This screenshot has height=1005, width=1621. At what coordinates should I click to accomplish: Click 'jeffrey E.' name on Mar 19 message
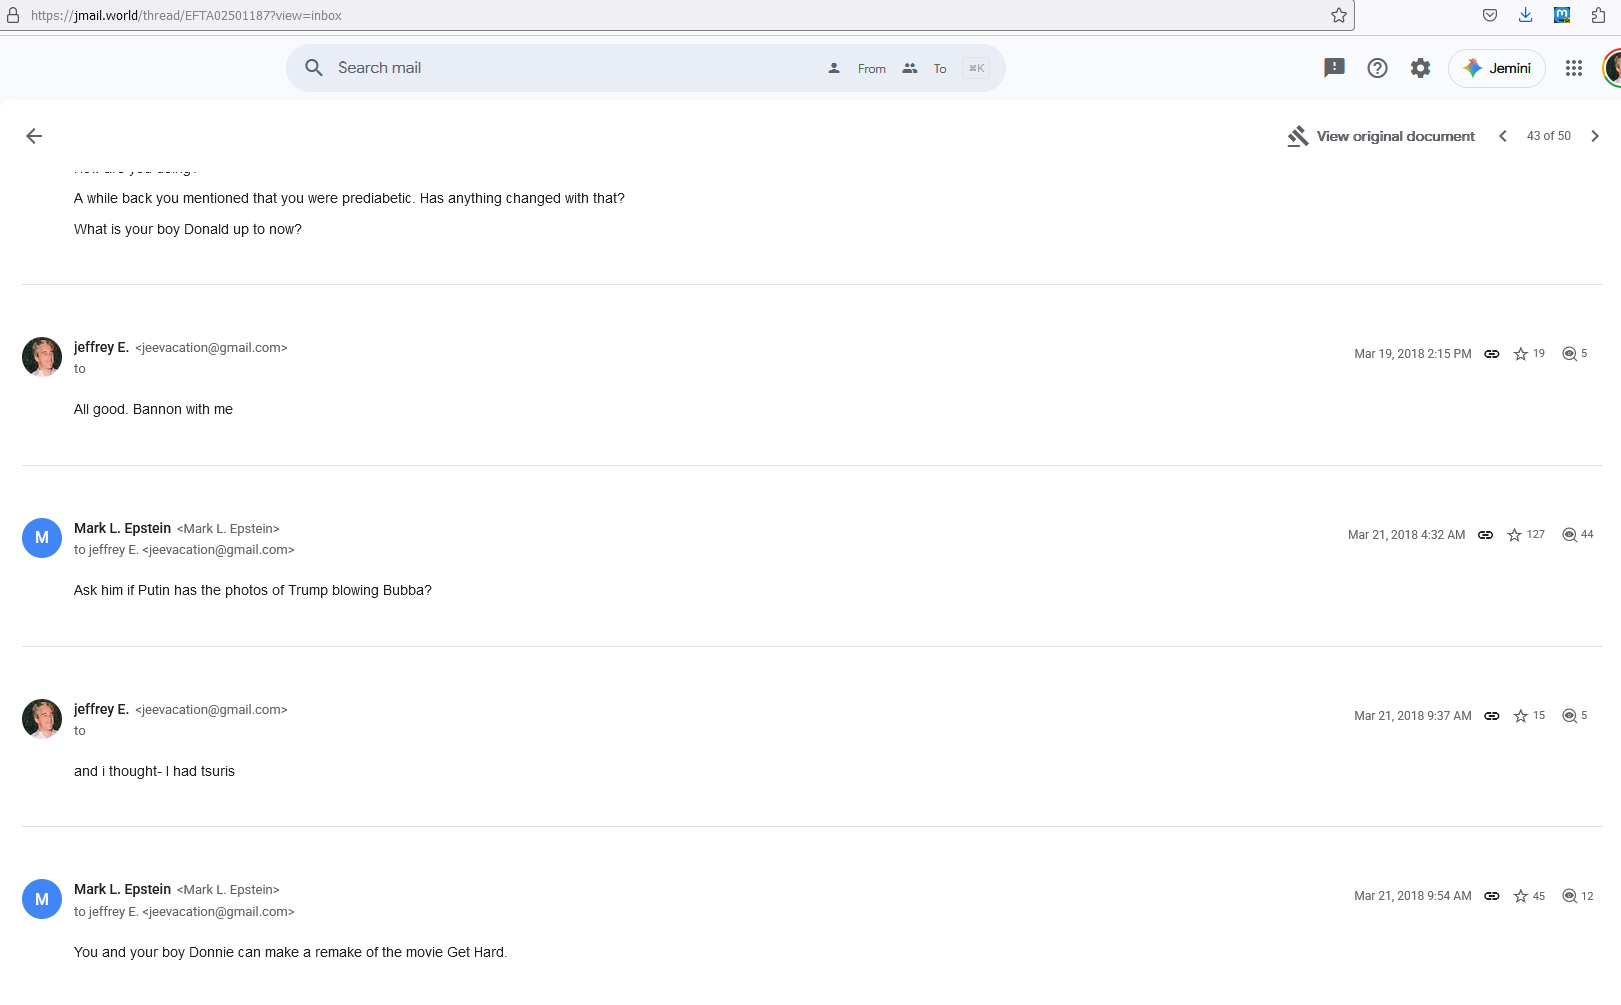tap(101, 347)
